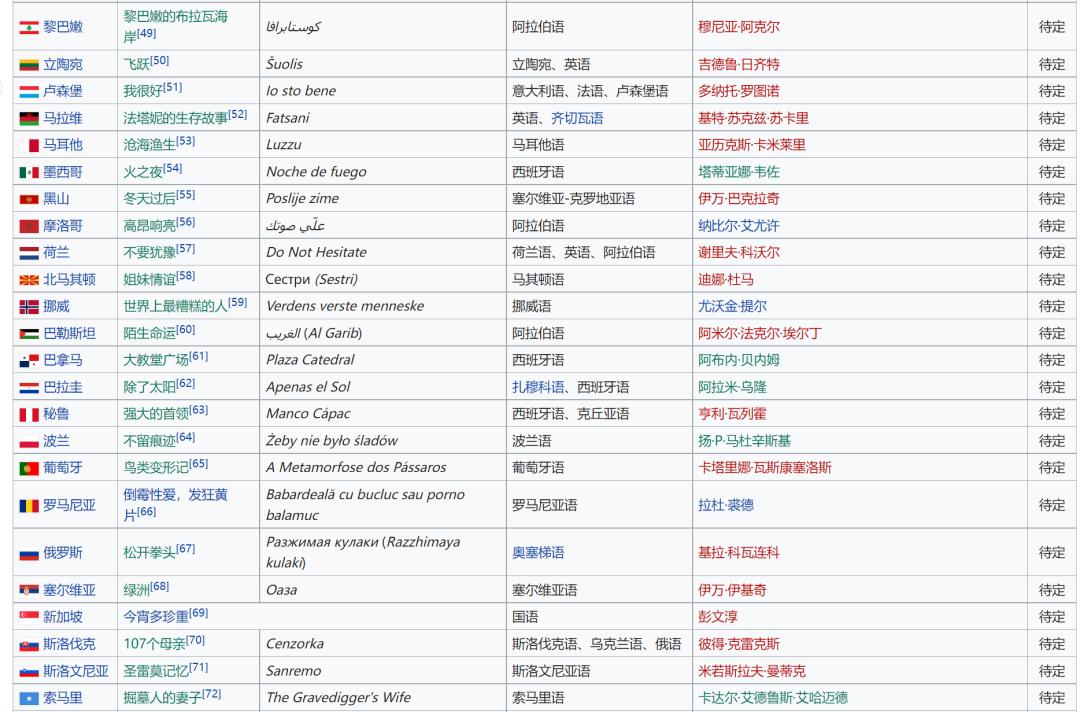Image resolution: width=1080 pixels, height=712 pixels.
Task: Click the Serbia flag icon
Action: click(29, 590)
